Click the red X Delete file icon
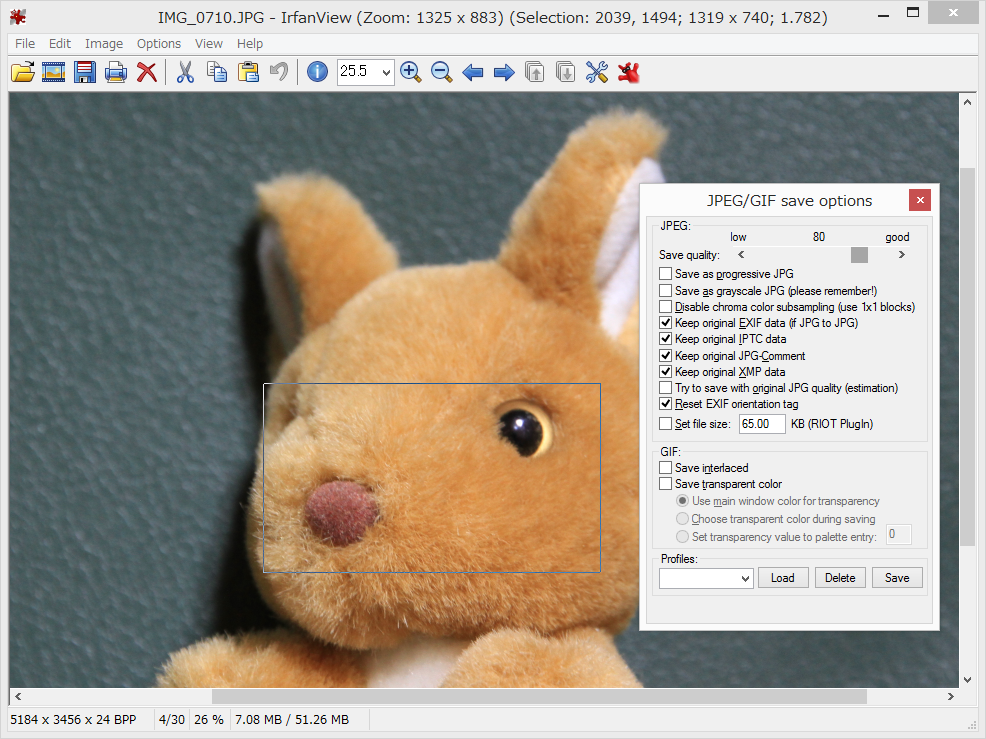 point(147,72)
